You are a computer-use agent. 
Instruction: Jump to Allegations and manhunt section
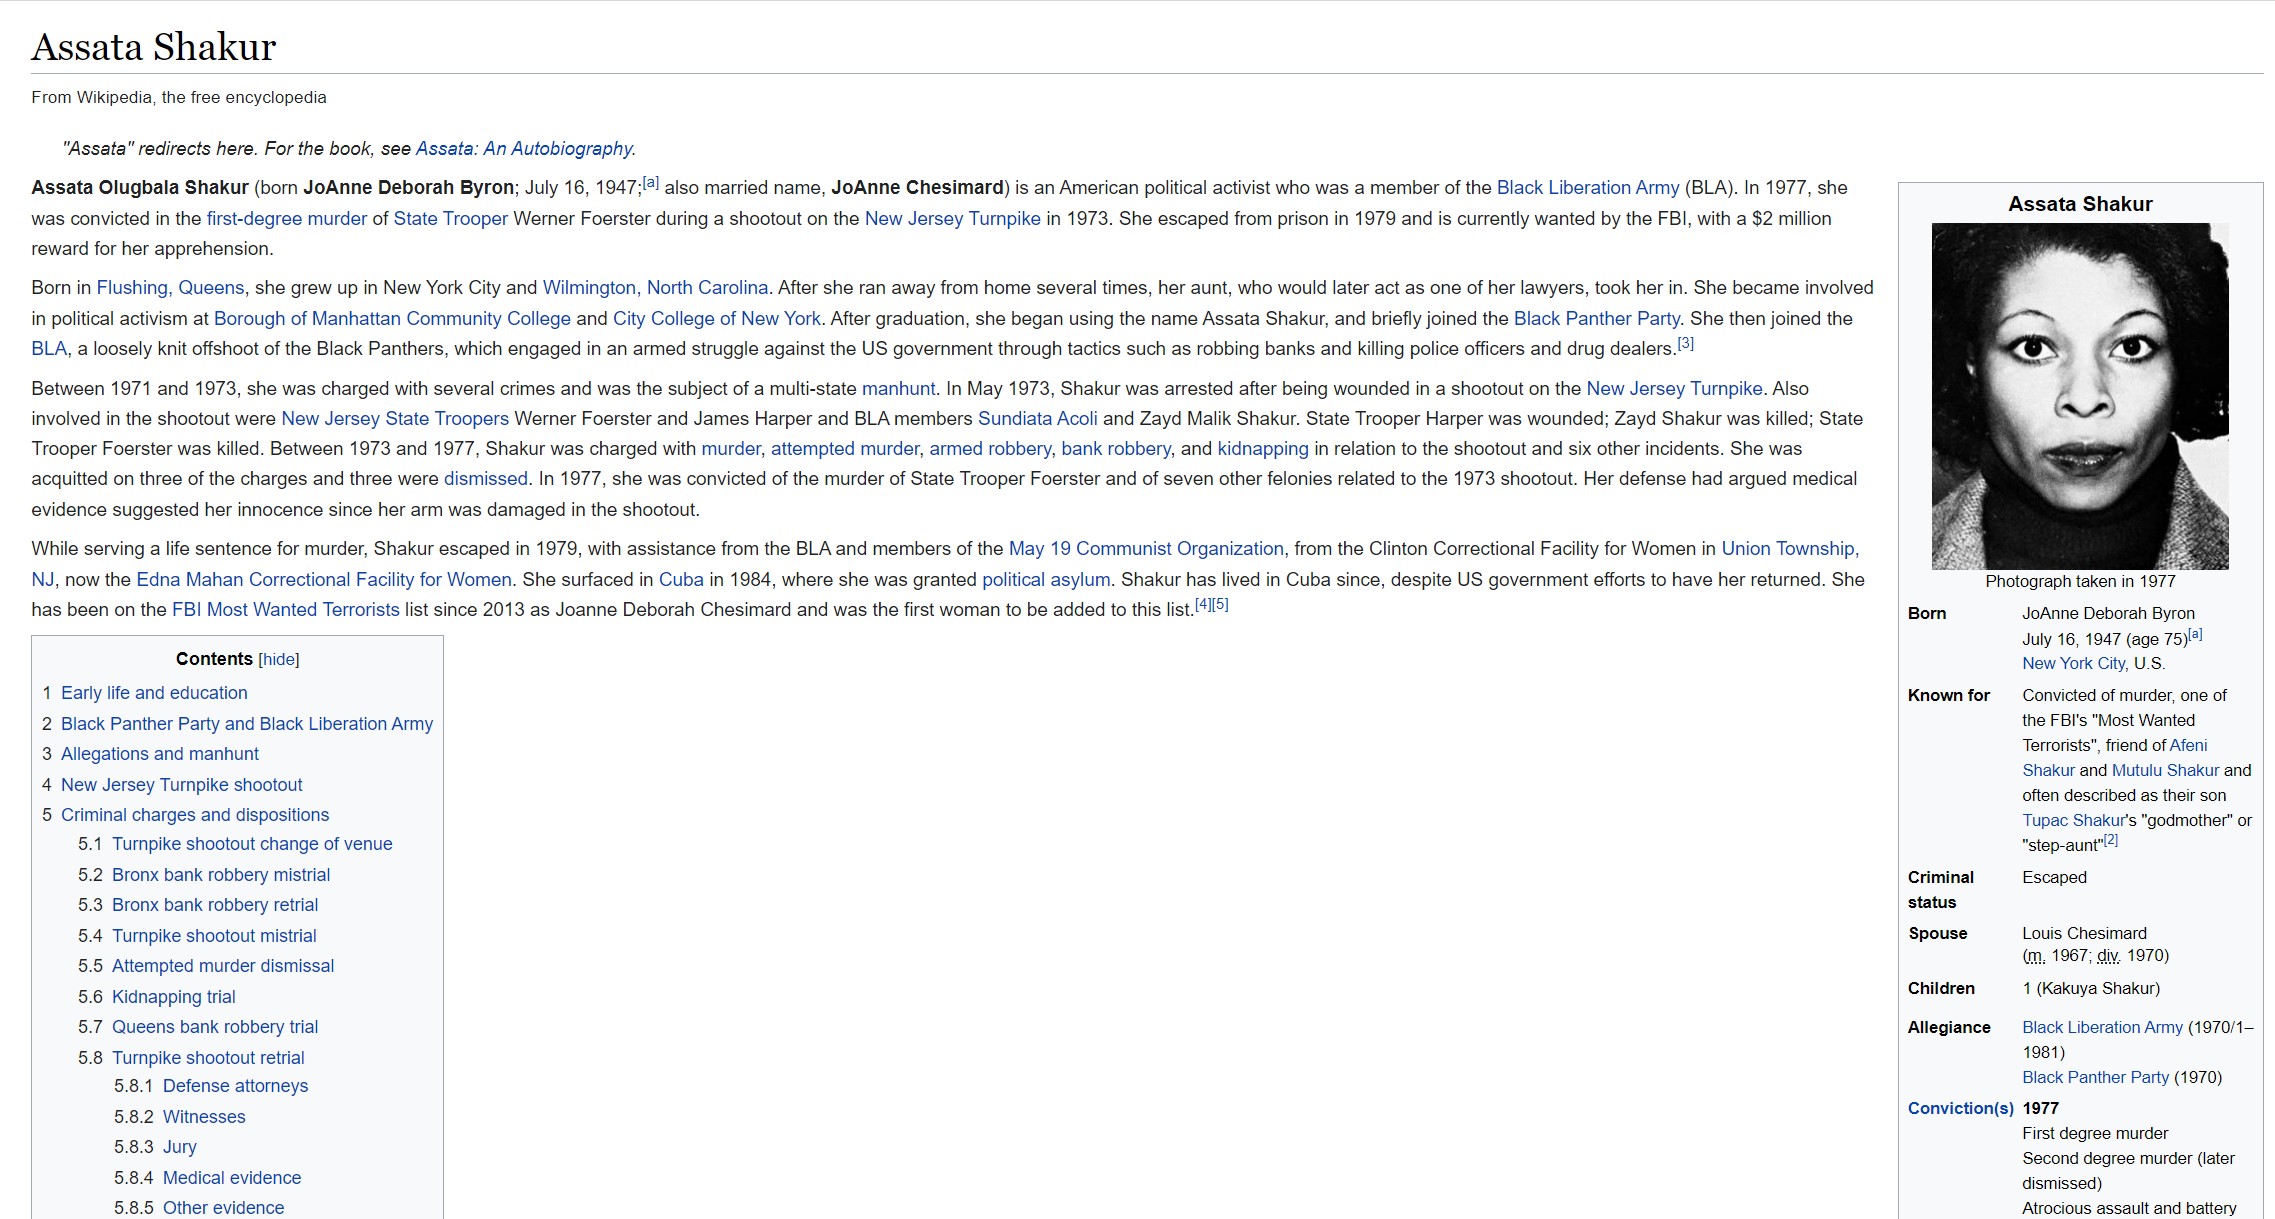(160, 754)
